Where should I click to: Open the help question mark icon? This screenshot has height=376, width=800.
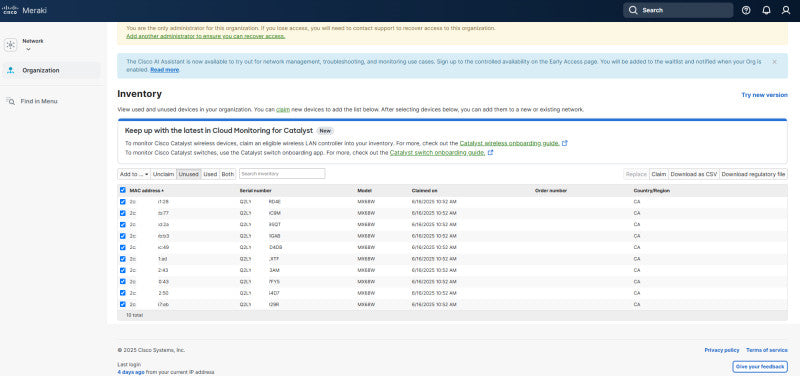pos(746,10)
